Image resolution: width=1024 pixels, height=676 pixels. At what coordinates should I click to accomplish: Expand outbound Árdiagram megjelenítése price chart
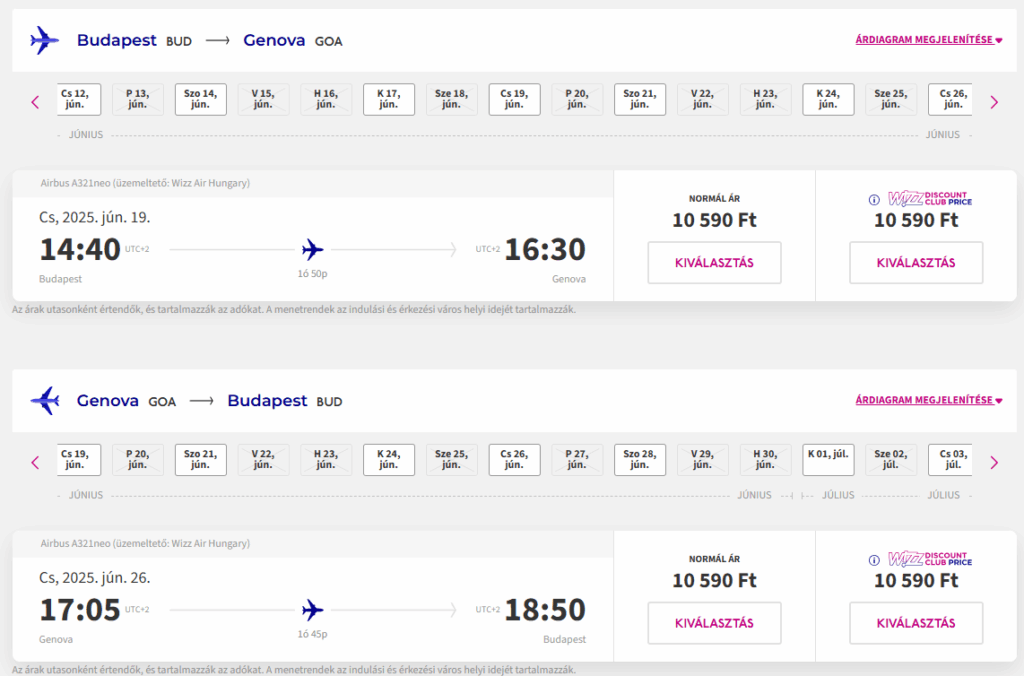[x=929, y=40]
